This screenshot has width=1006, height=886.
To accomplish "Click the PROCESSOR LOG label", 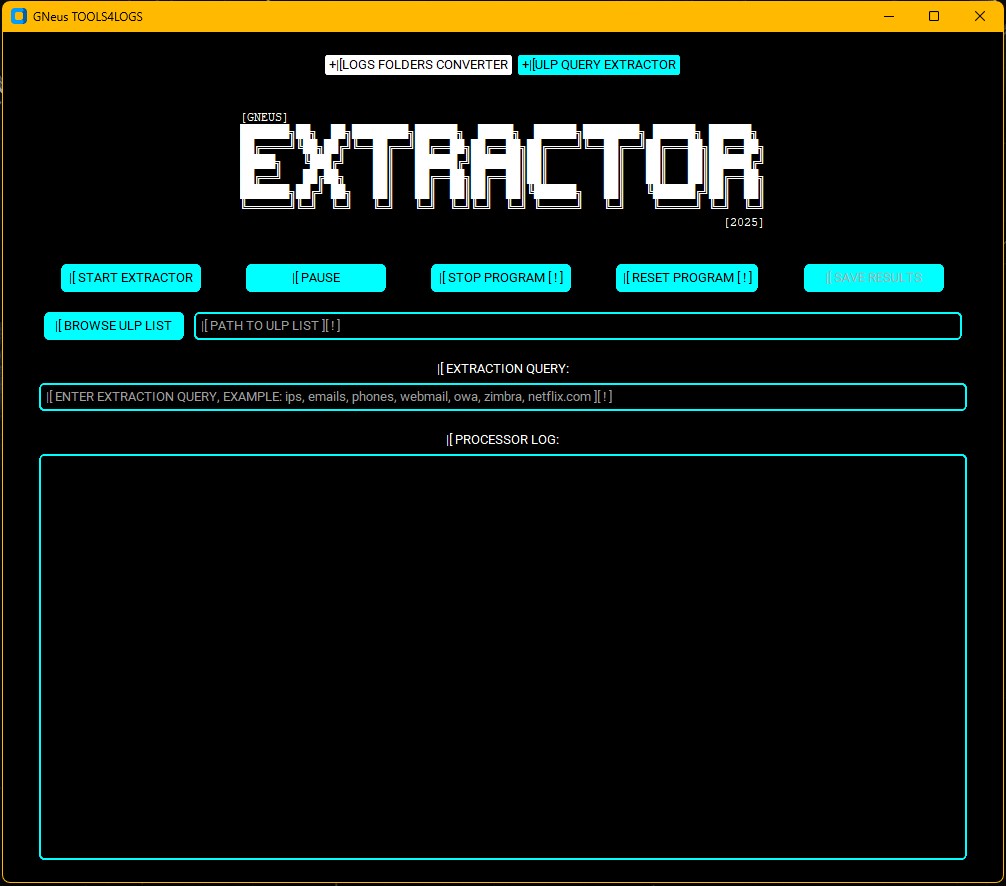I will 502,440.
